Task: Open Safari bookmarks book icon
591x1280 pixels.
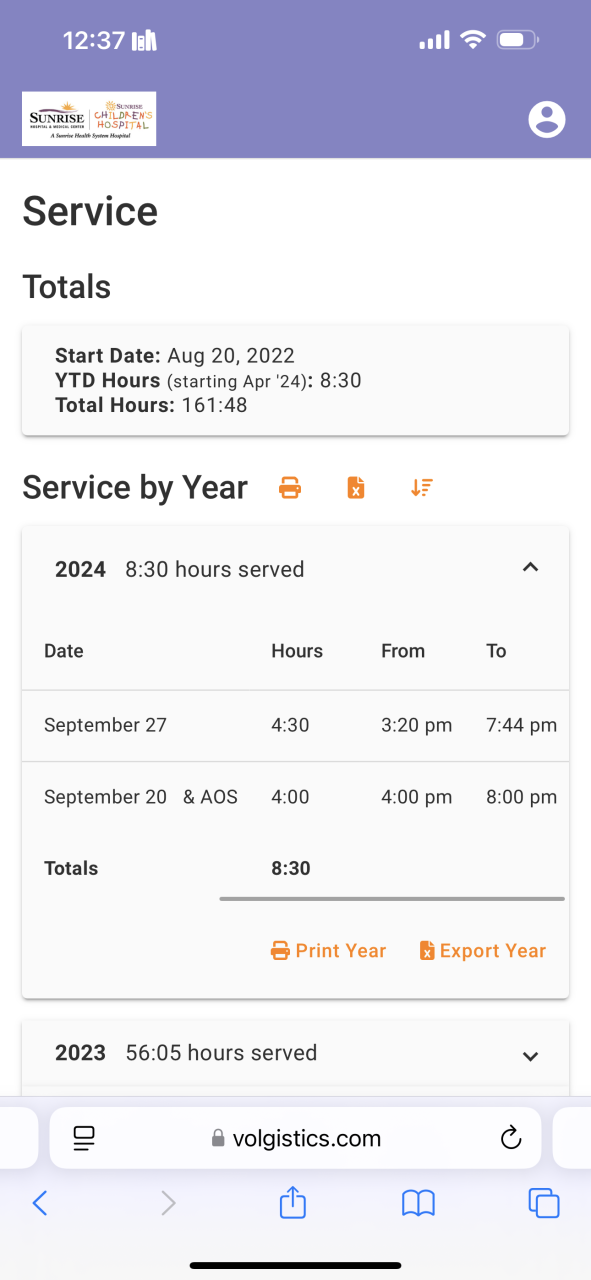Action: [418, 1203]
